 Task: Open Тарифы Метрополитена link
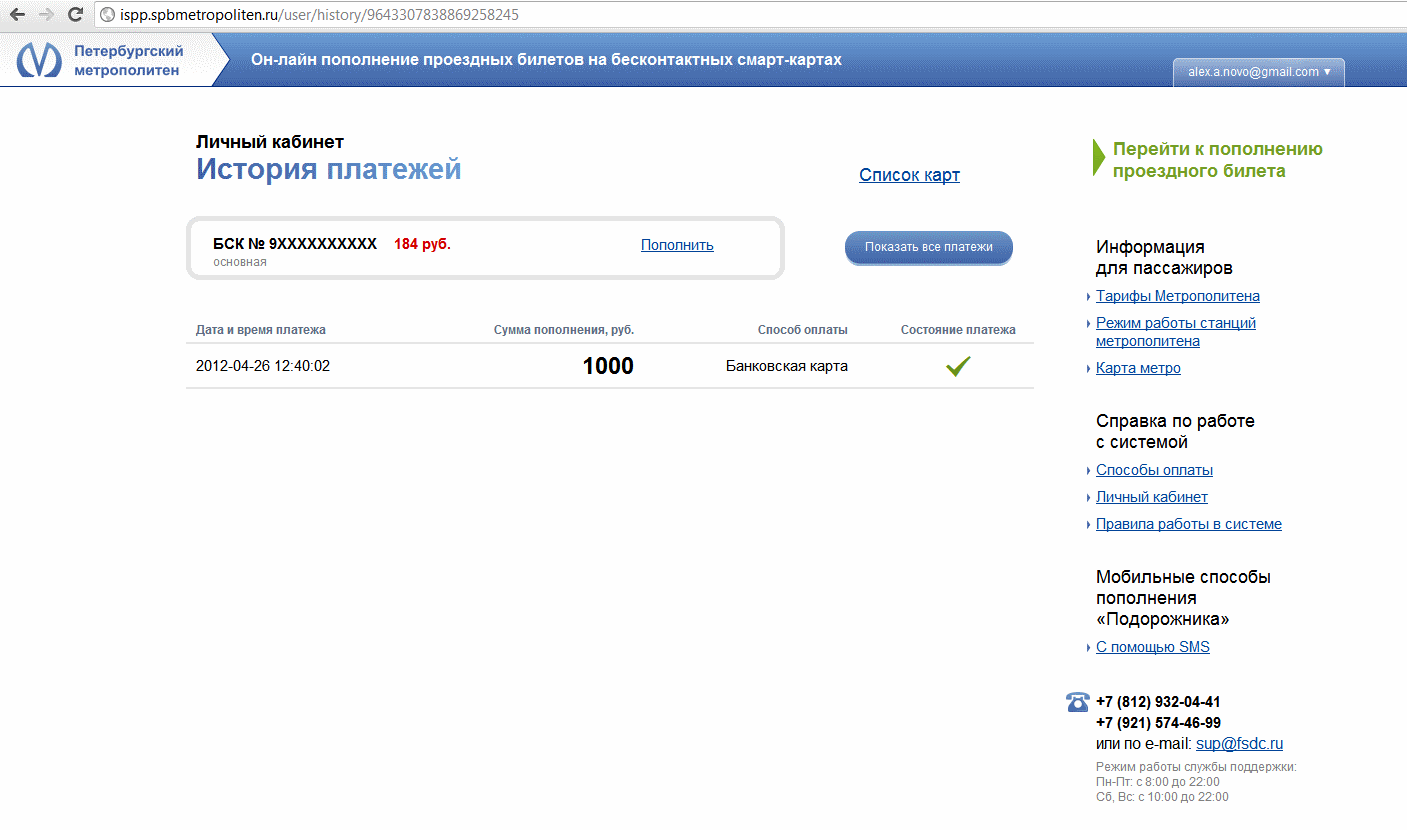click(x=1177, y=296)
